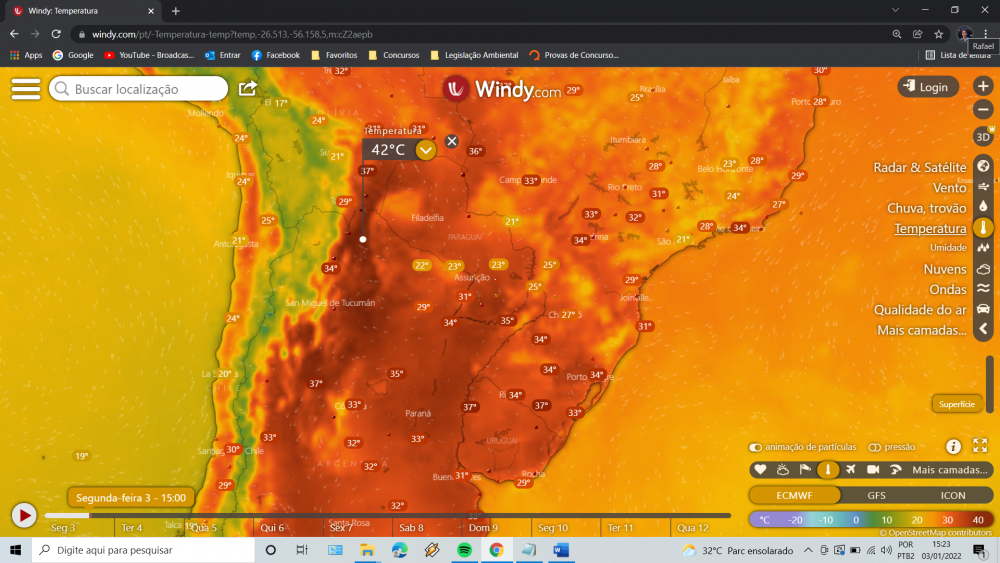This screenshot has height=563, width=1000.
Task: Click the browser address bar
Action: tap(478, 34)
